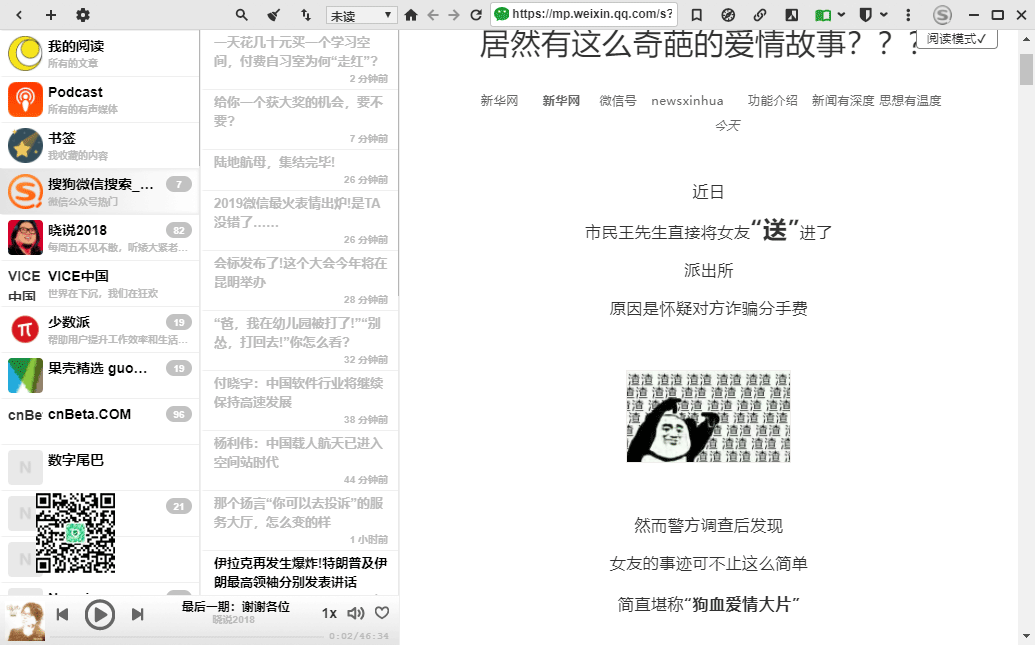Image resolution: width=1035 pixels, height=645 pixels.
Task: Select the 少数派 feed
Action: (x=100, y=329)
